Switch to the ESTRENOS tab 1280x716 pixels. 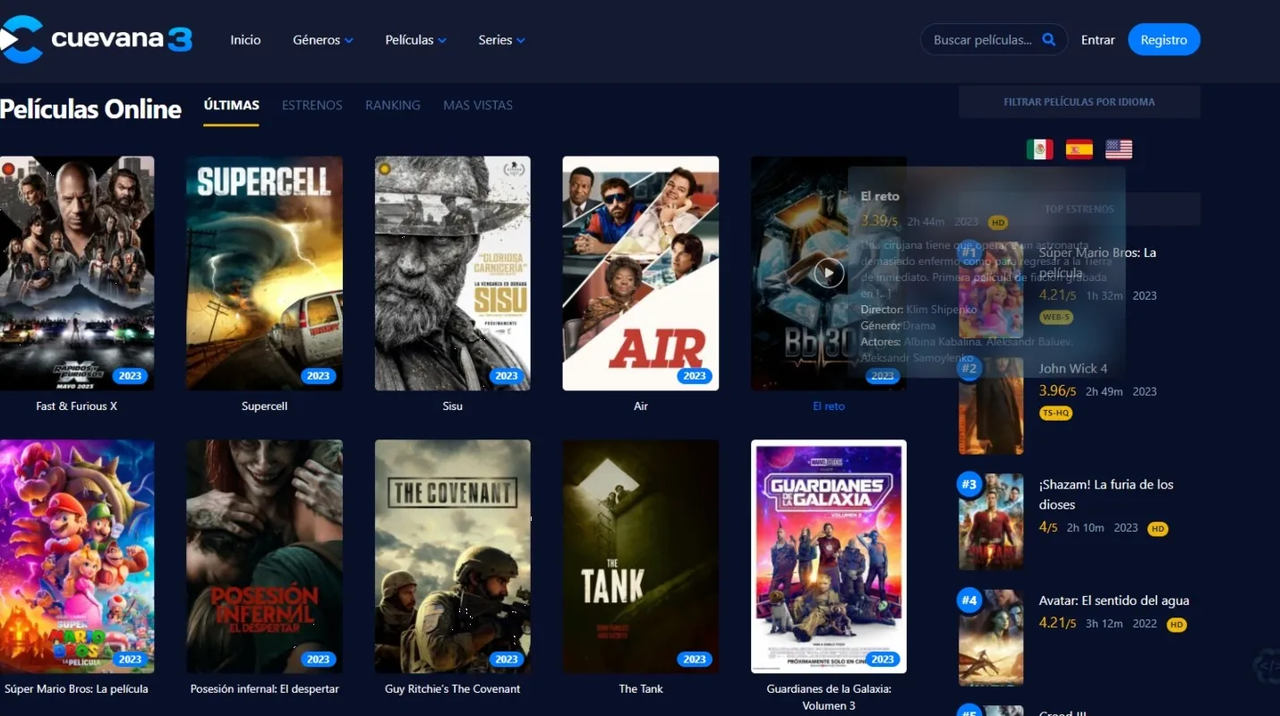(x=312, y=105)
